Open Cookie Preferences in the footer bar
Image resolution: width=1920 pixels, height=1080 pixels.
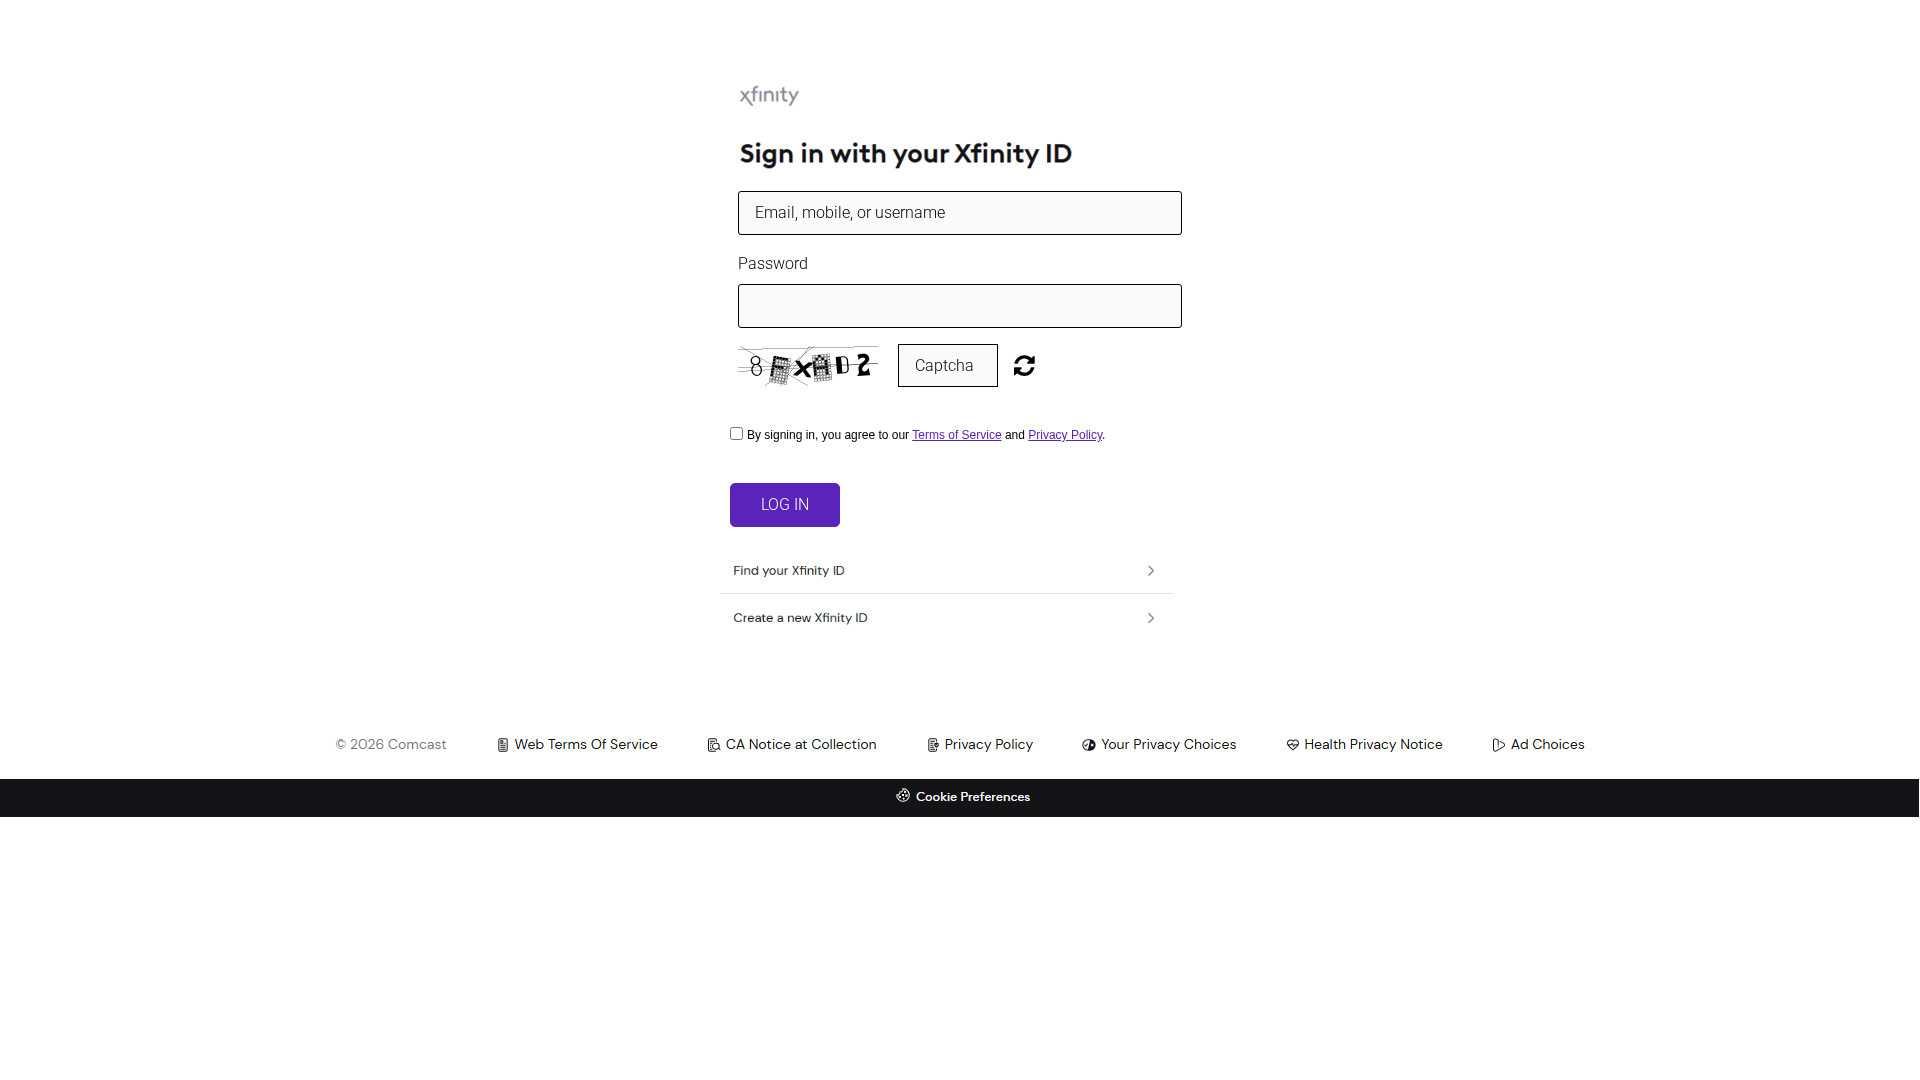pos(973,797)
